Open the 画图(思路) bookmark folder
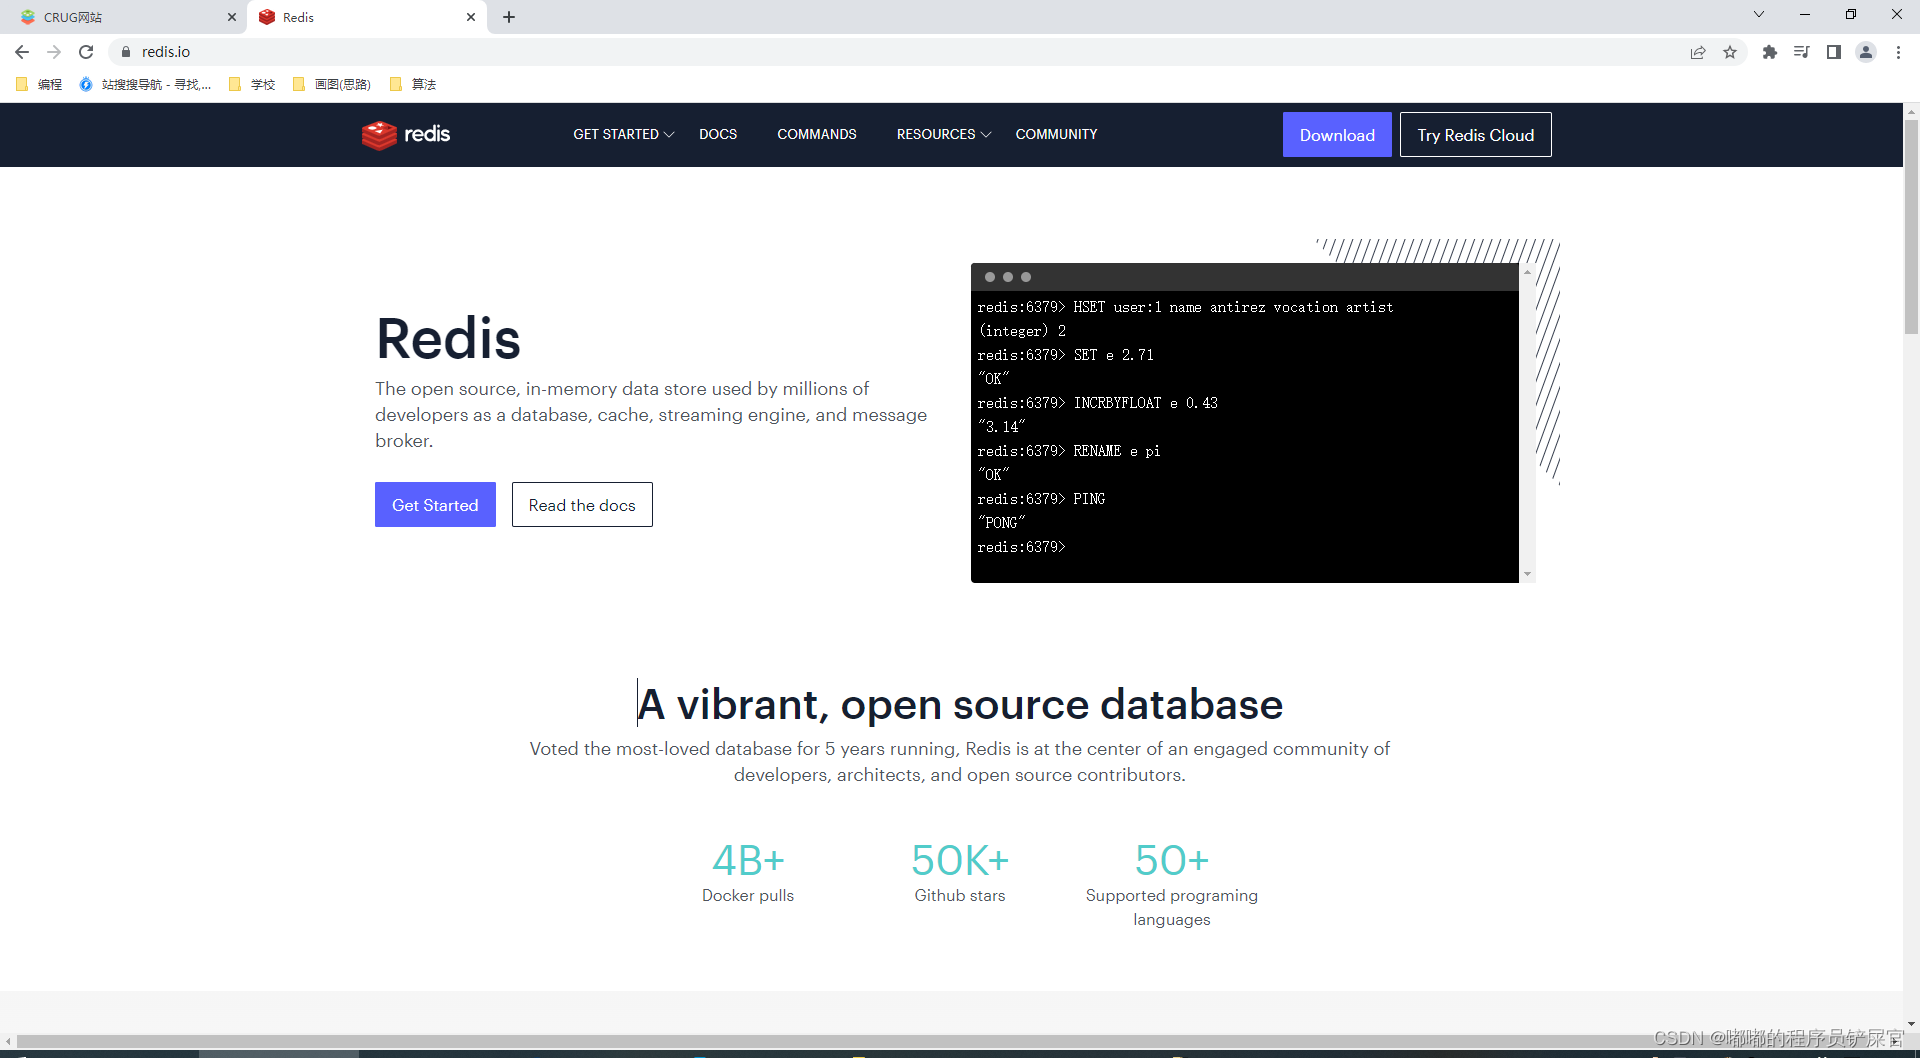 tap(332, 84)
